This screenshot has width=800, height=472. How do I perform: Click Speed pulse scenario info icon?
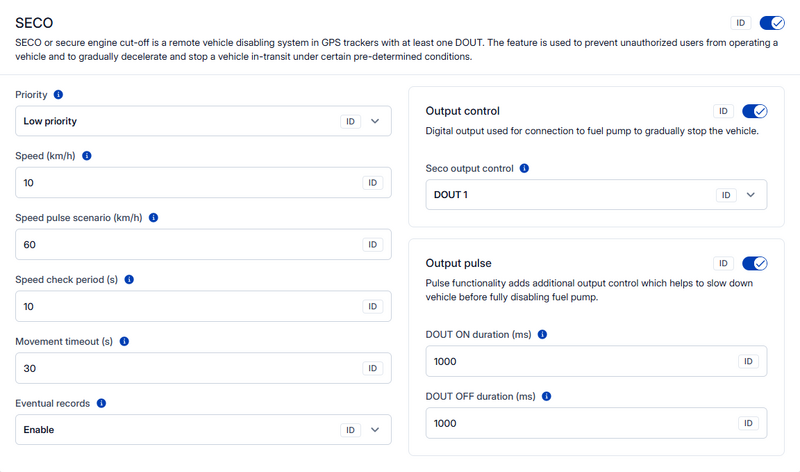pos(154,218)
